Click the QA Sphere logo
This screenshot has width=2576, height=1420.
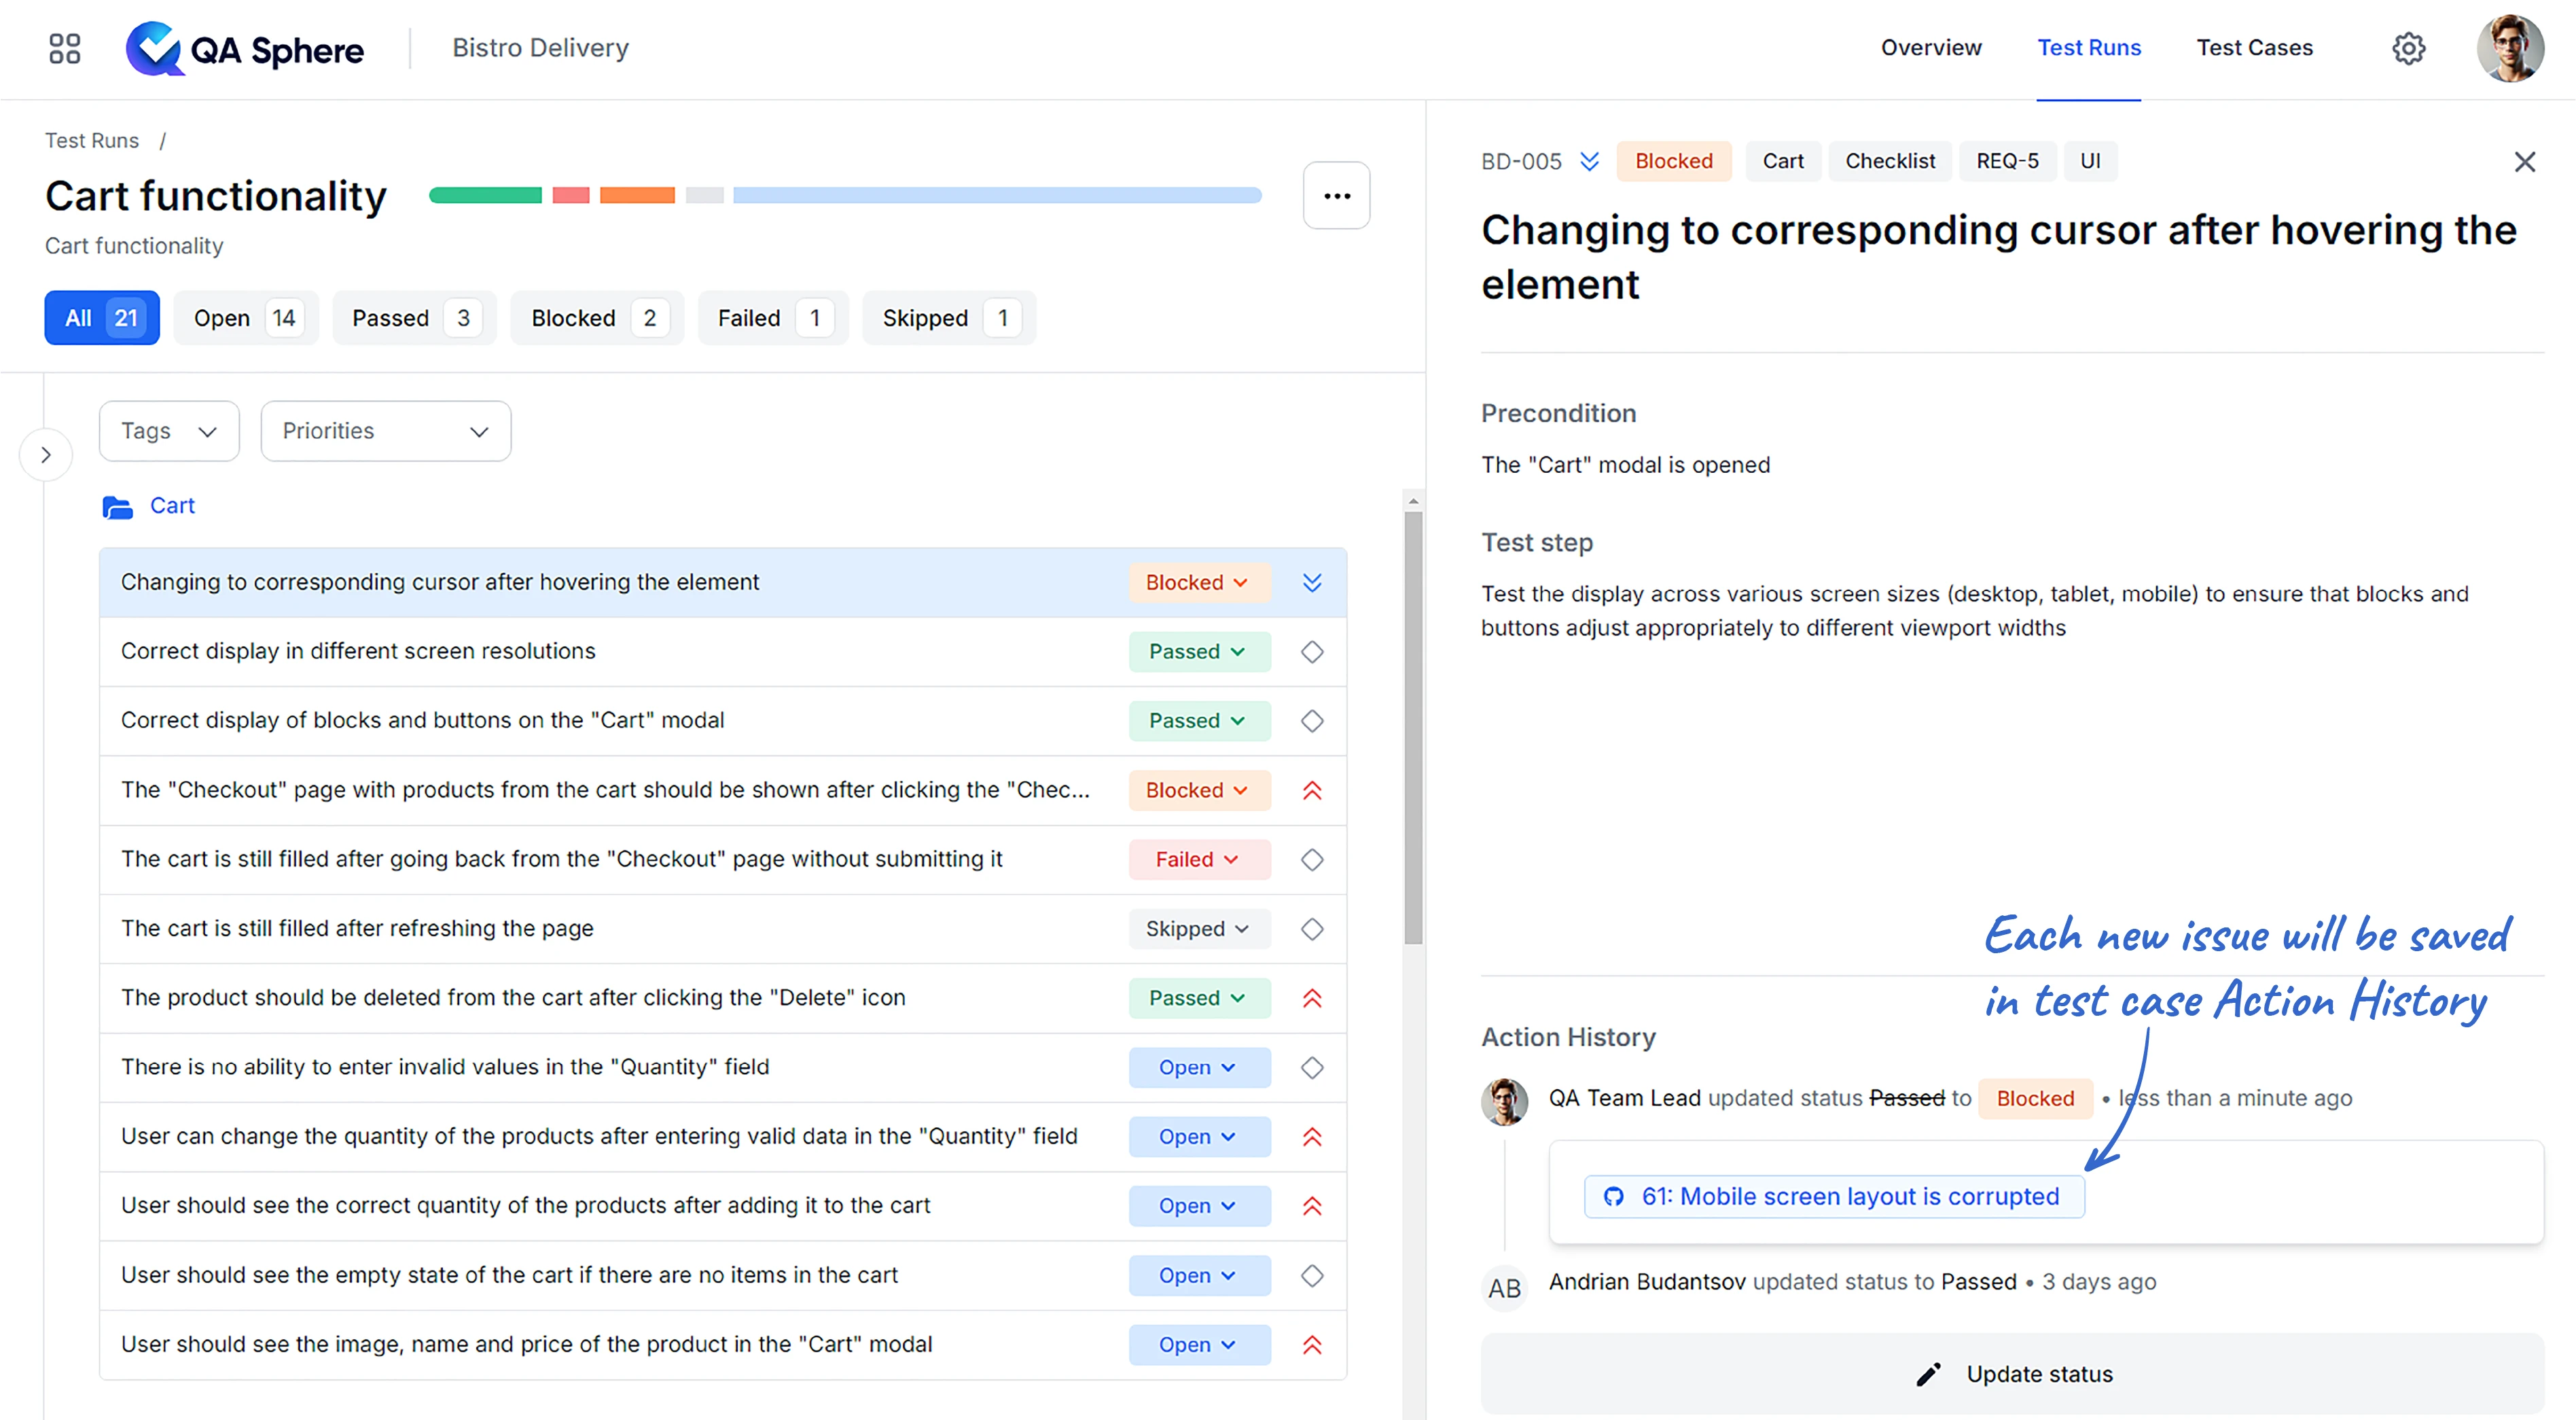244,48
